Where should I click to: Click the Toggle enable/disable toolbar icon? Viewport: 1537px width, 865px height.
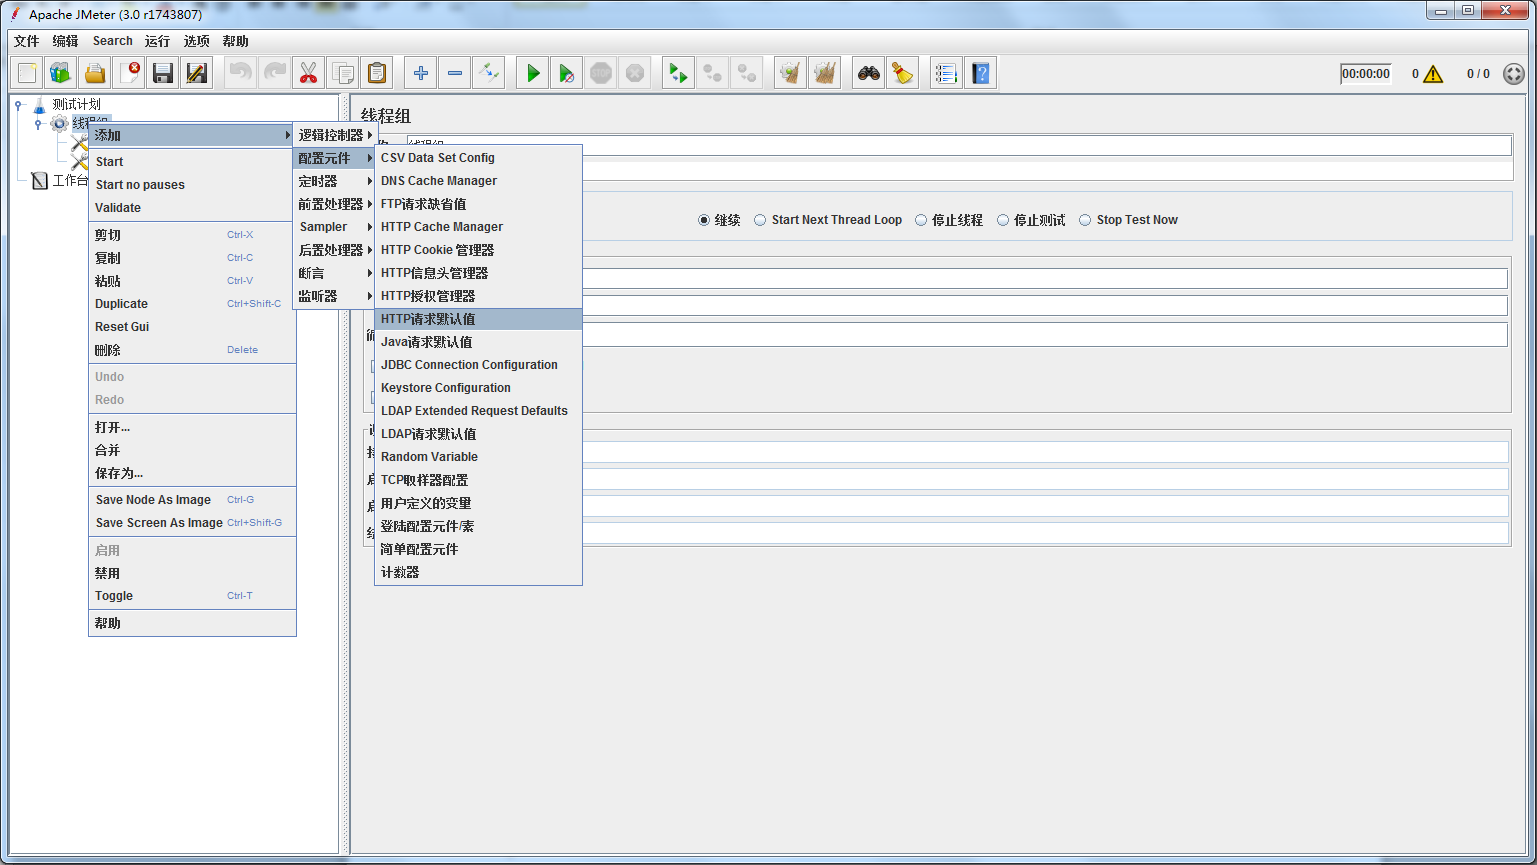pos(489,73)
